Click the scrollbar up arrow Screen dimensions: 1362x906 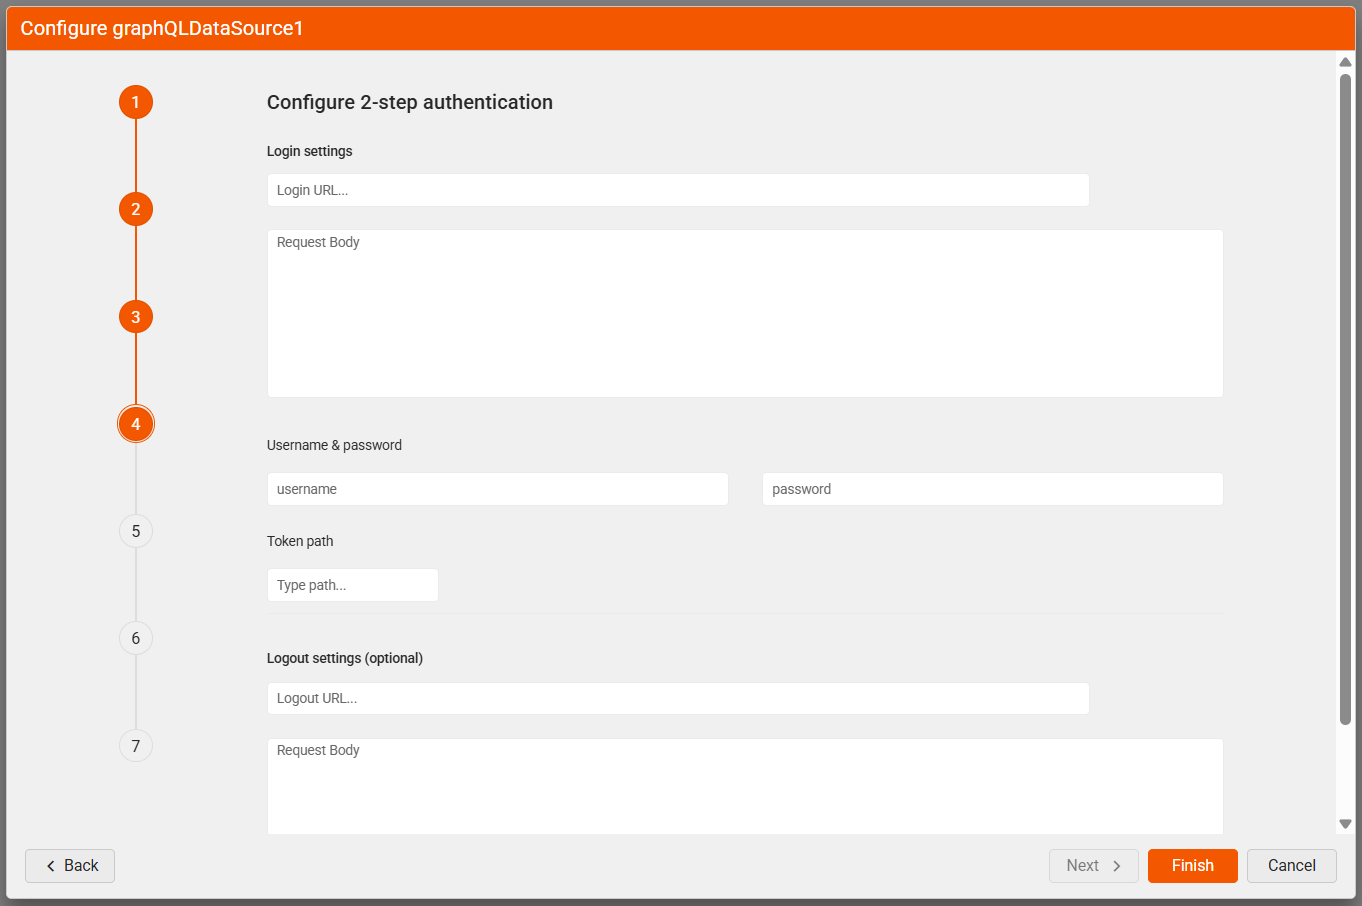(x=1345, y=62)
